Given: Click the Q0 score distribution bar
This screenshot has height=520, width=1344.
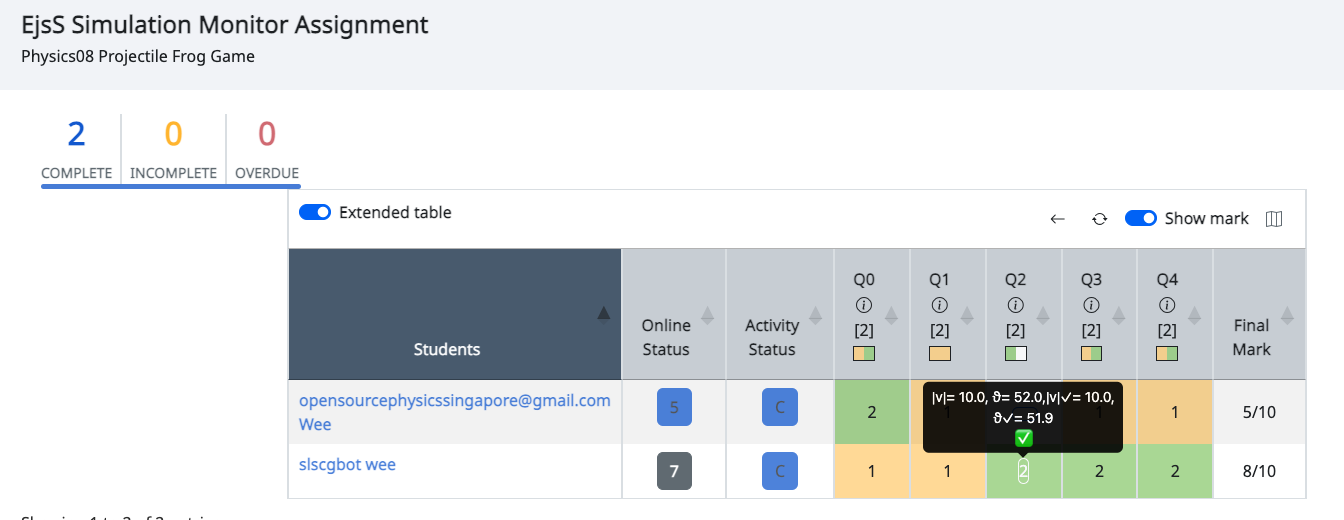Looking at the screenshot, I should point(864,353).
